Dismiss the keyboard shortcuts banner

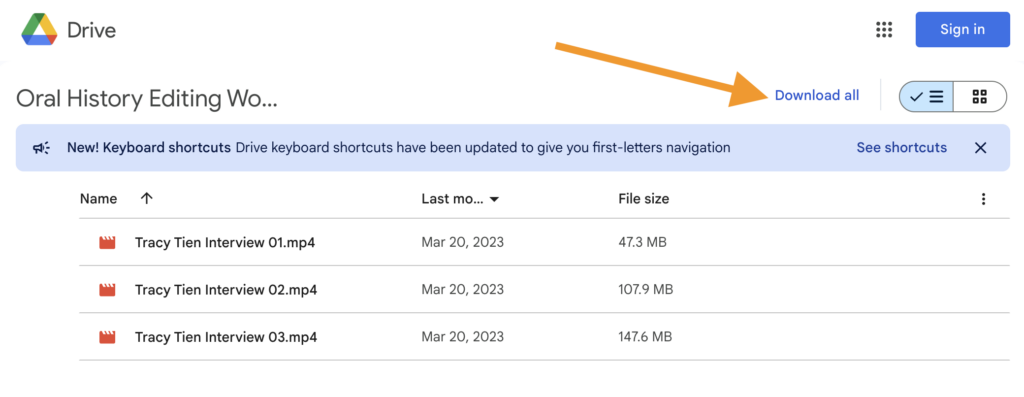(x=980, y=148)
